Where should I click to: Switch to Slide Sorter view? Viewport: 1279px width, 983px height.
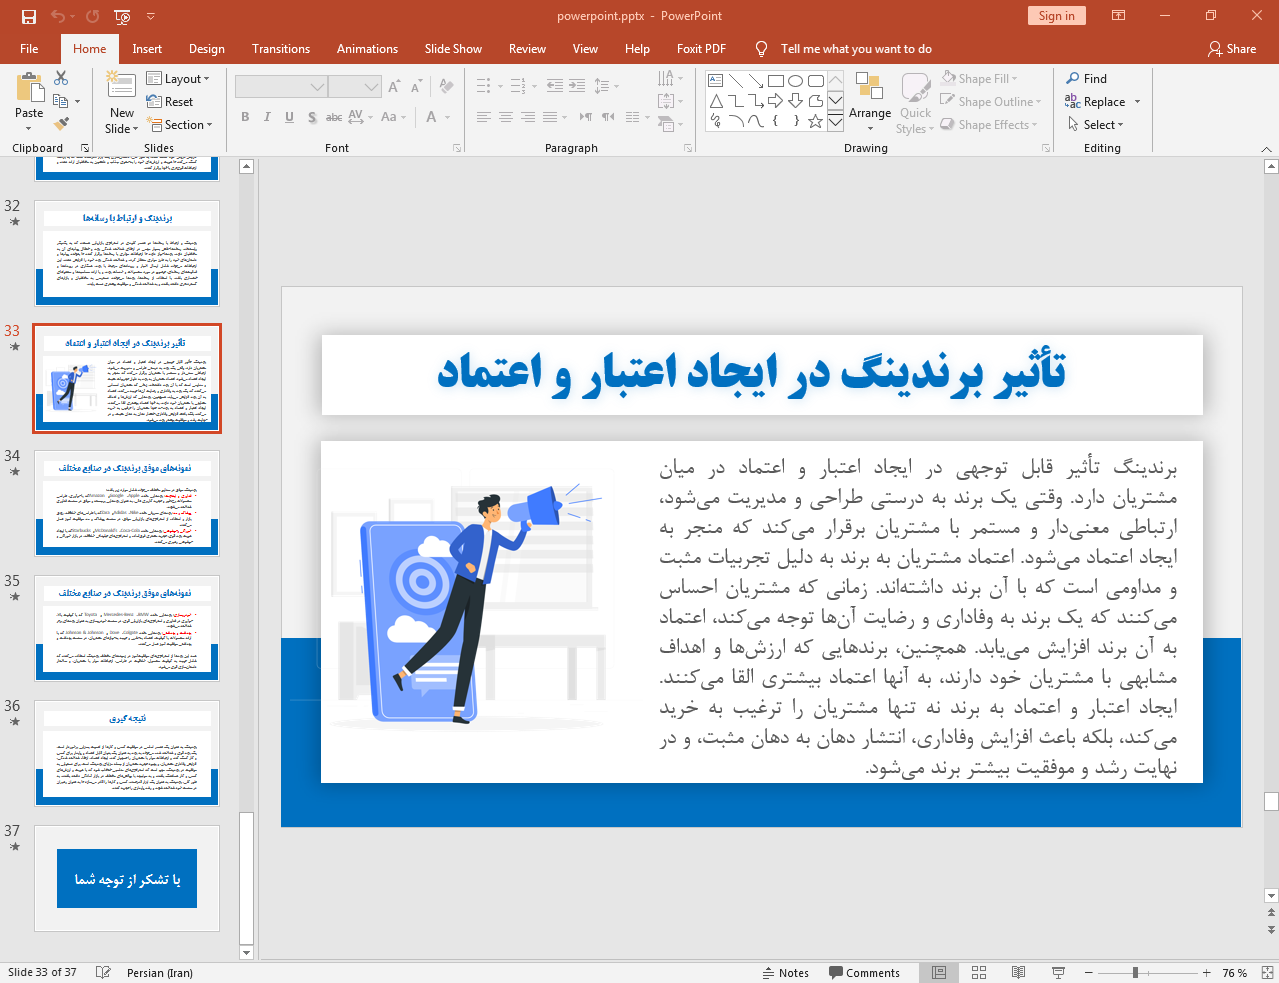click(979, 972)
